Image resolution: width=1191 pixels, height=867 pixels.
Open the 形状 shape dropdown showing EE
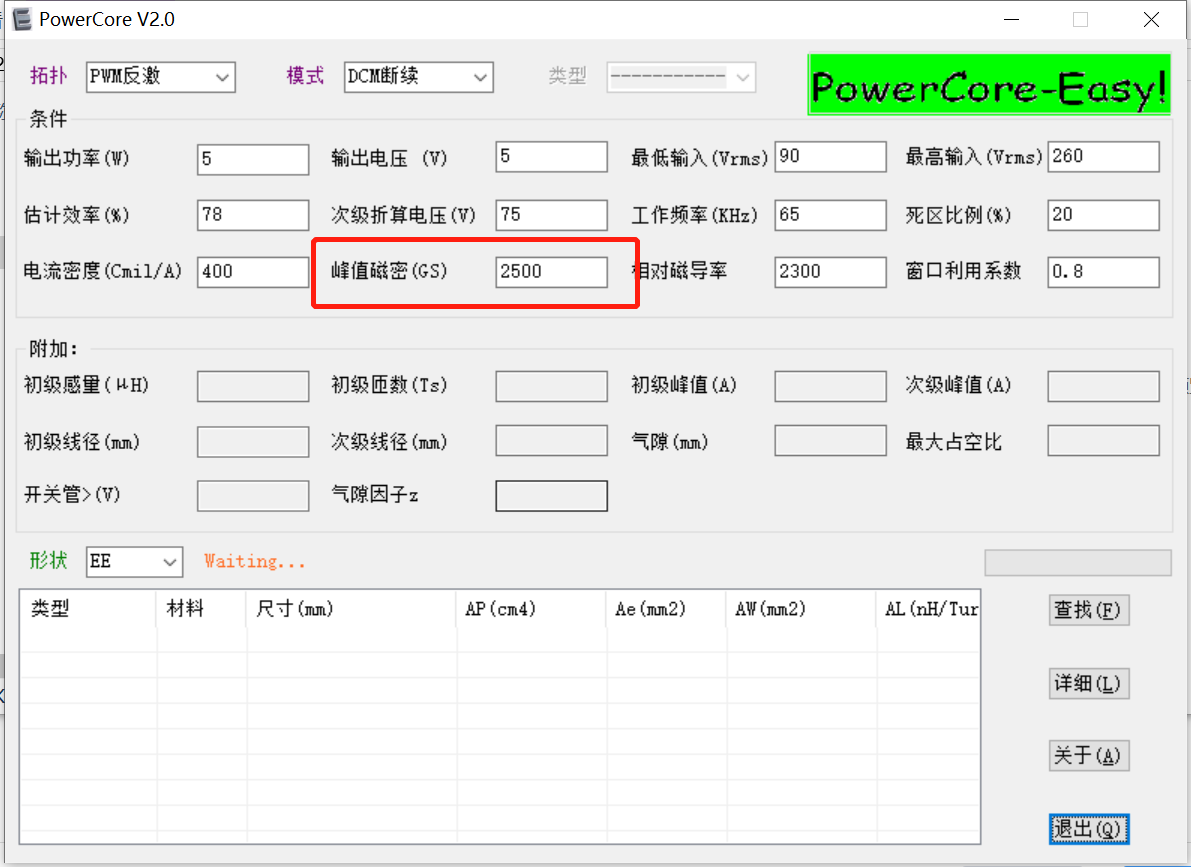134,562
